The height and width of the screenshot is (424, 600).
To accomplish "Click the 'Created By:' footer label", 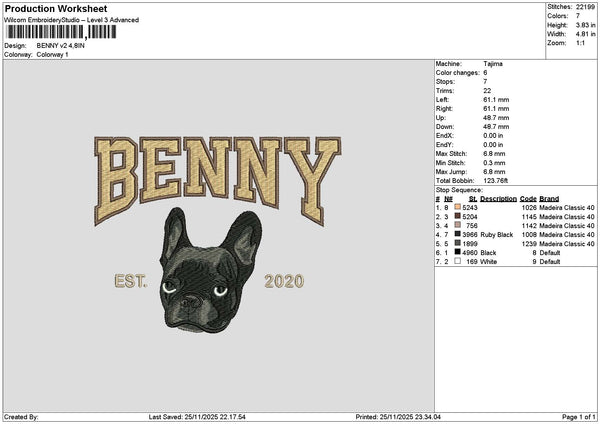I will pos(21,417).
